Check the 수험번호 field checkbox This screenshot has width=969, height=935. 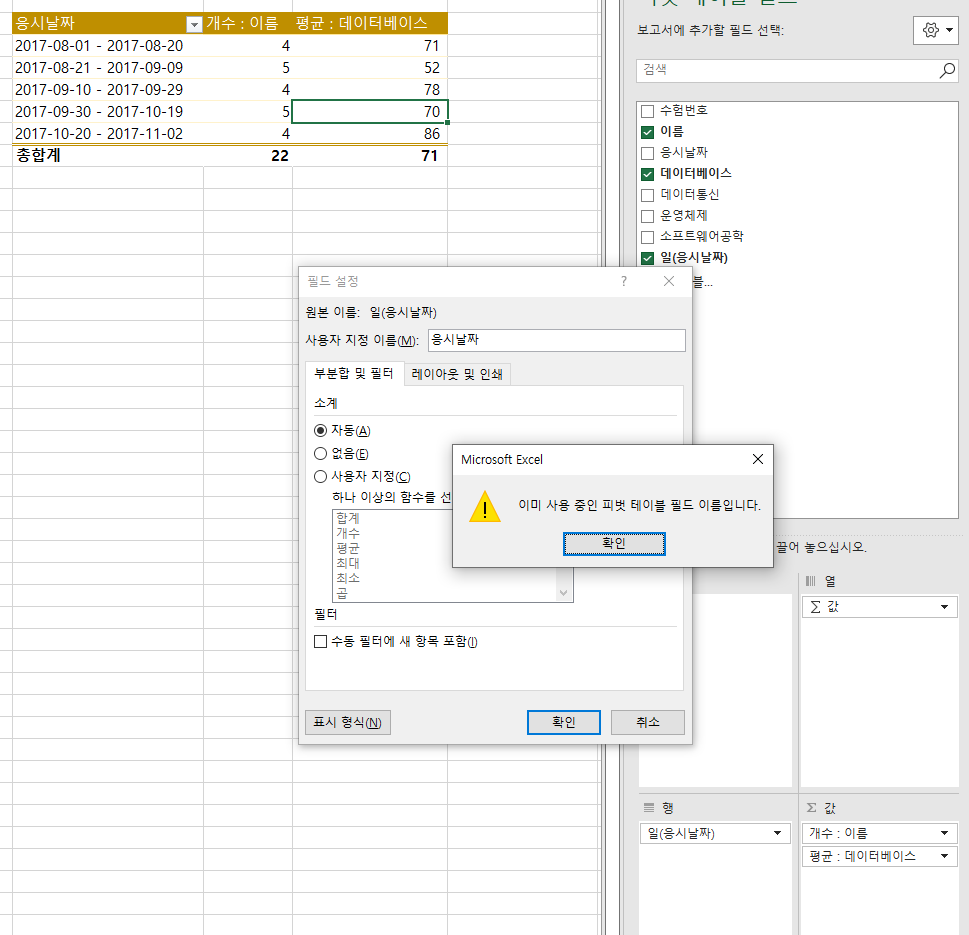tap(647, 111)
